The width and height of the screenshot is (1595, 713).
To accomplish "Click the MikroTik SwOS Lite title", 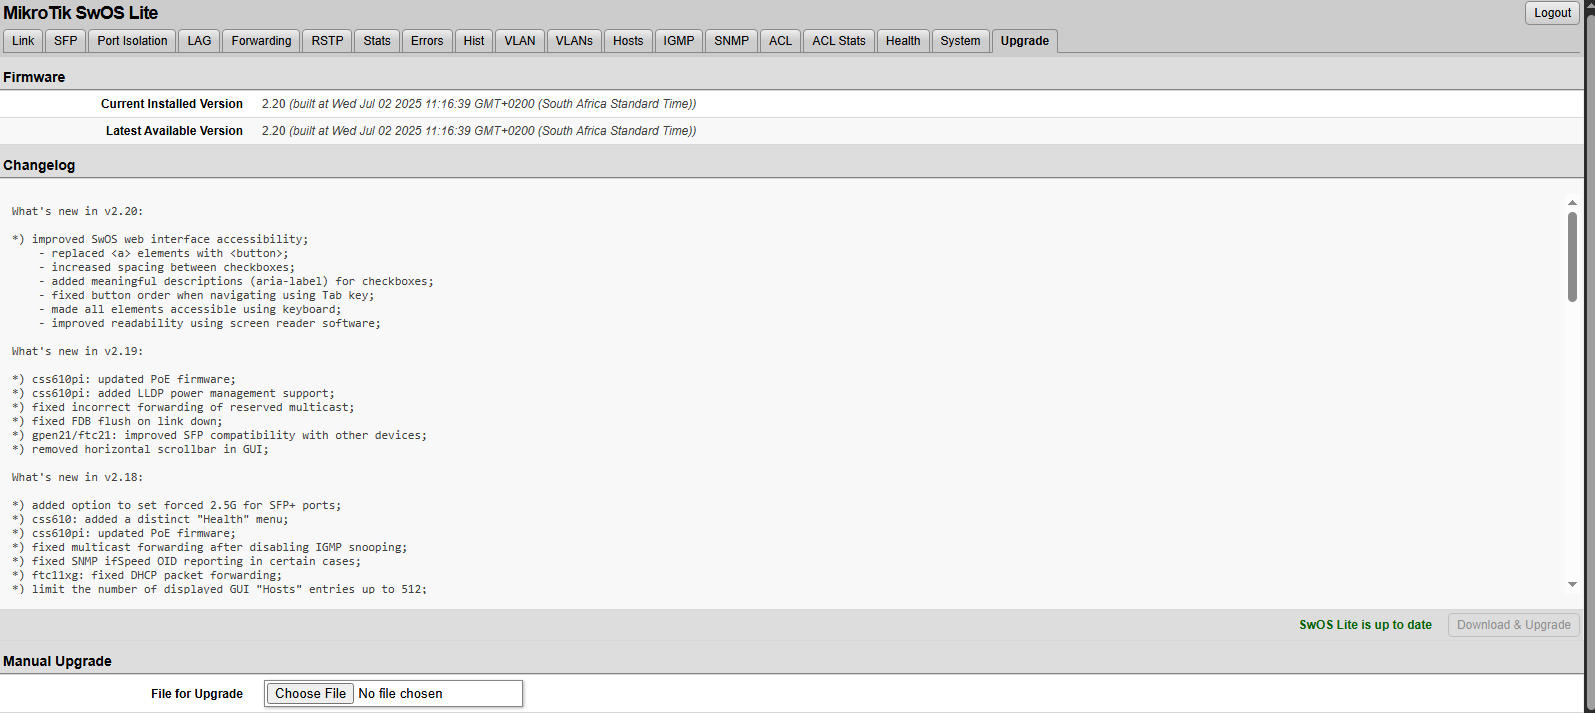I will (x=80, y=13).
